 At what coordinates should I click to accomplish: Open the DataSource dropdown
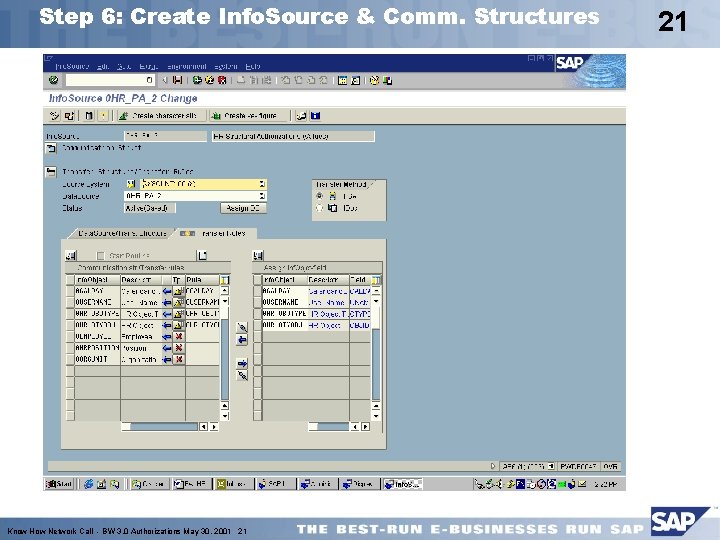tap(262, 196)
